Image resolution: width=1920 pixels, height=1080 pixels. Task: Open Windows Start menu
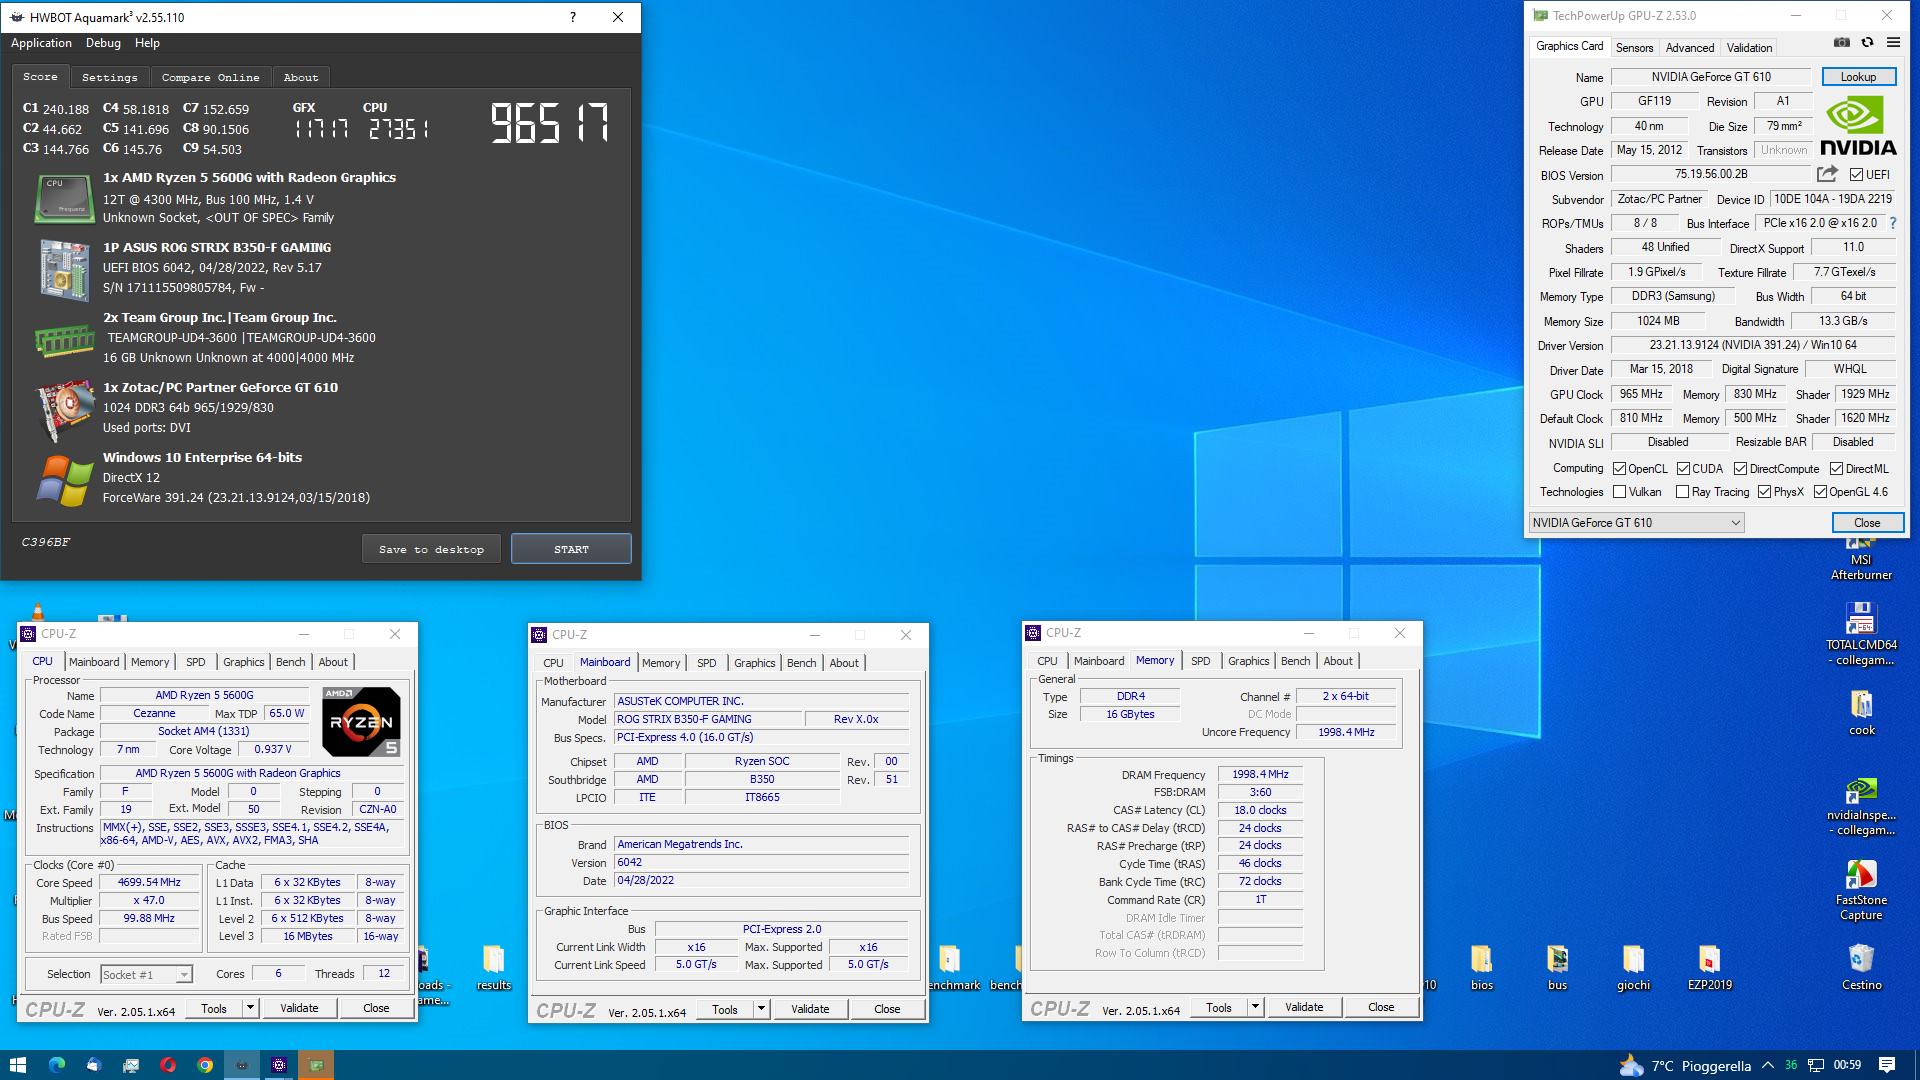point(17,1065)
